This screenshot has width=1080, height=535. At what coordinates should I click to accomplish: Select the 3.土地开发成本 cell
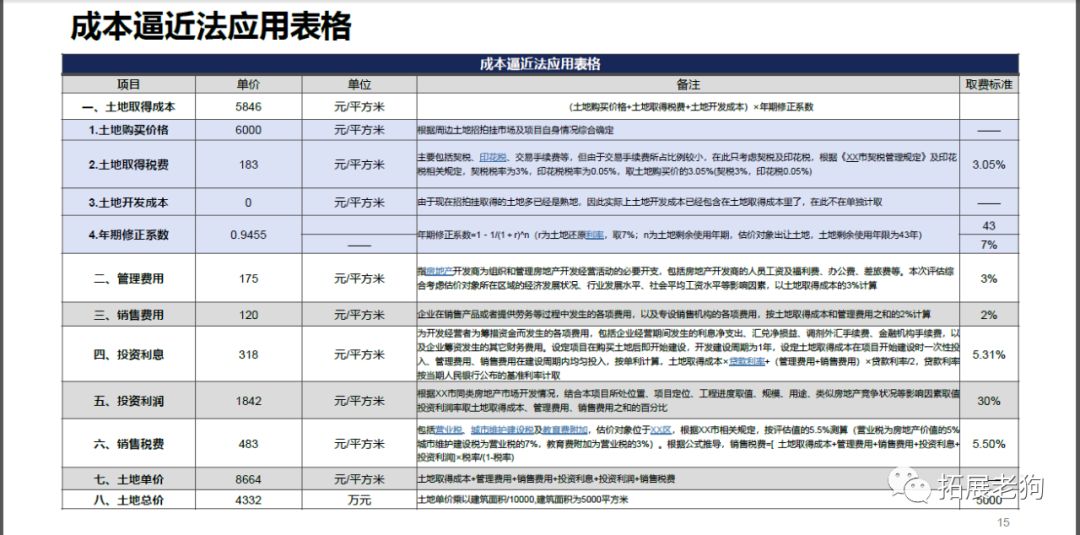[x=129, y=202]
